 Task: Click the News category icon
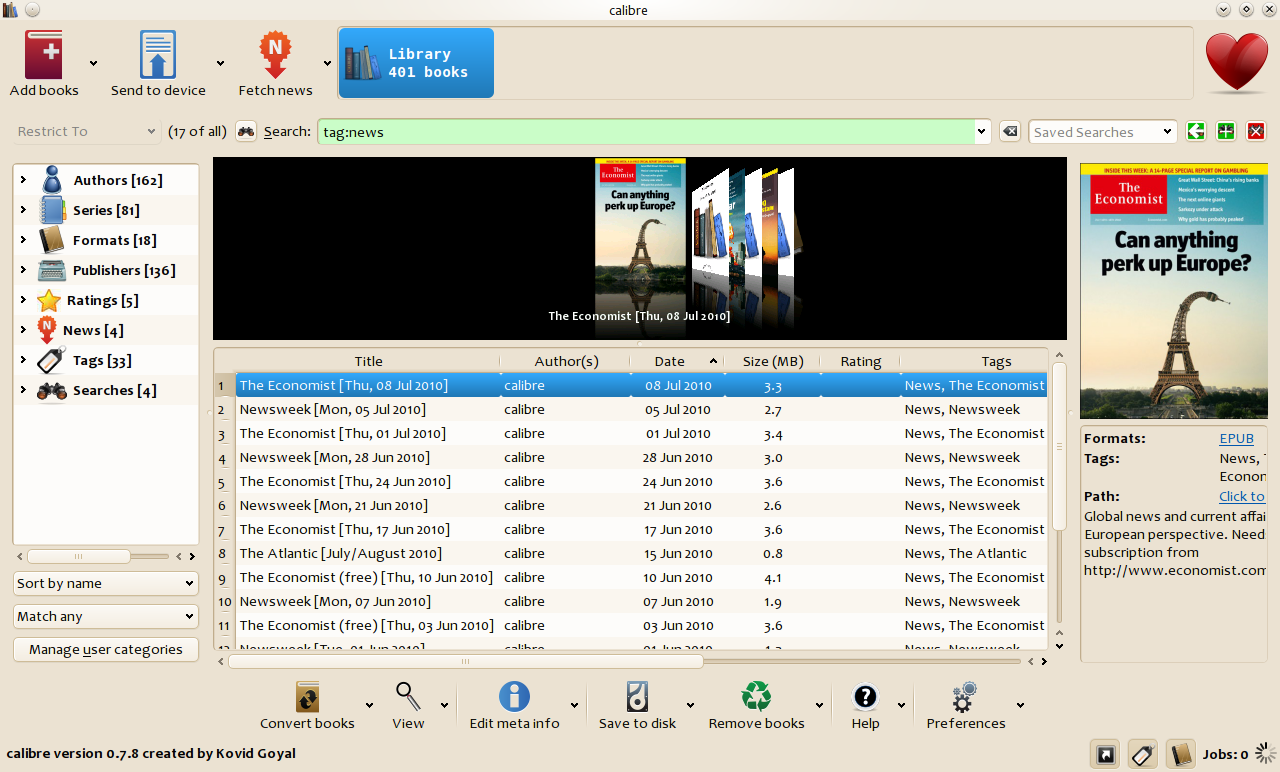[x=47, y=330]
